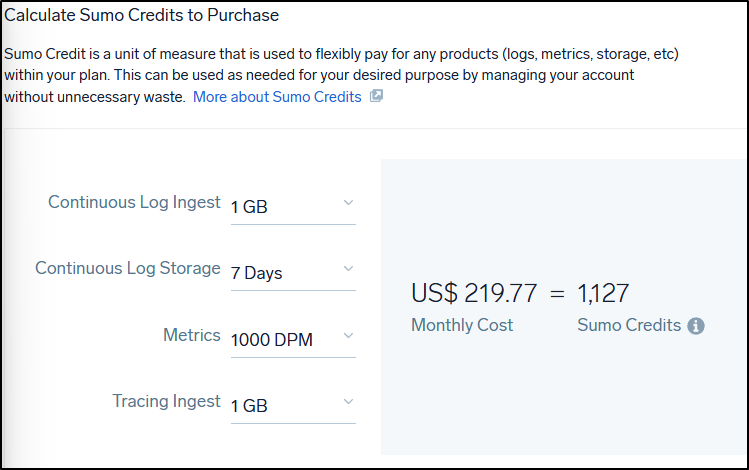Viewport: 749px width, 470px height.
Task: Expand the Continuous Log Ingest dropdown arrow
Action: 348,203
